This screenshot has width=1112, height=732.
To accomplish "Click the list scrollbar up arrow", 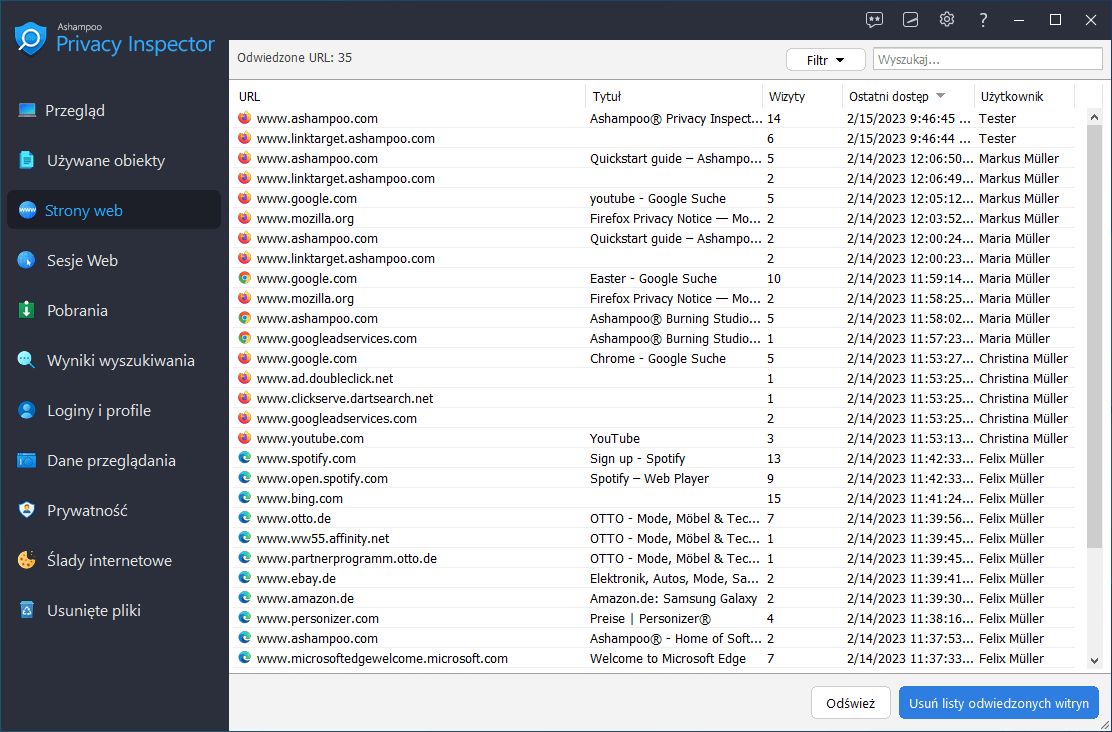I will tap(1094, 117).
